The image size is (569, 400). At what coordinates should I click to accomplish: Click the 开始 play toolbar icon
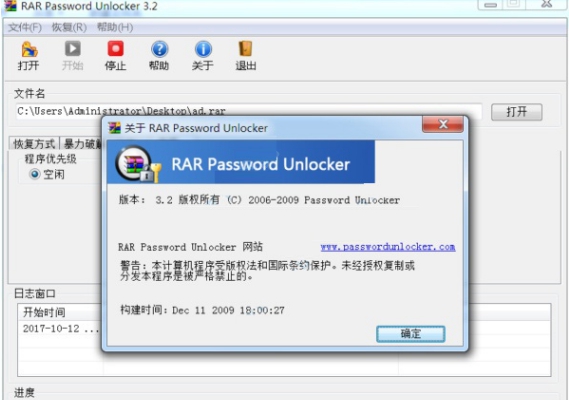tap(73, 49)
